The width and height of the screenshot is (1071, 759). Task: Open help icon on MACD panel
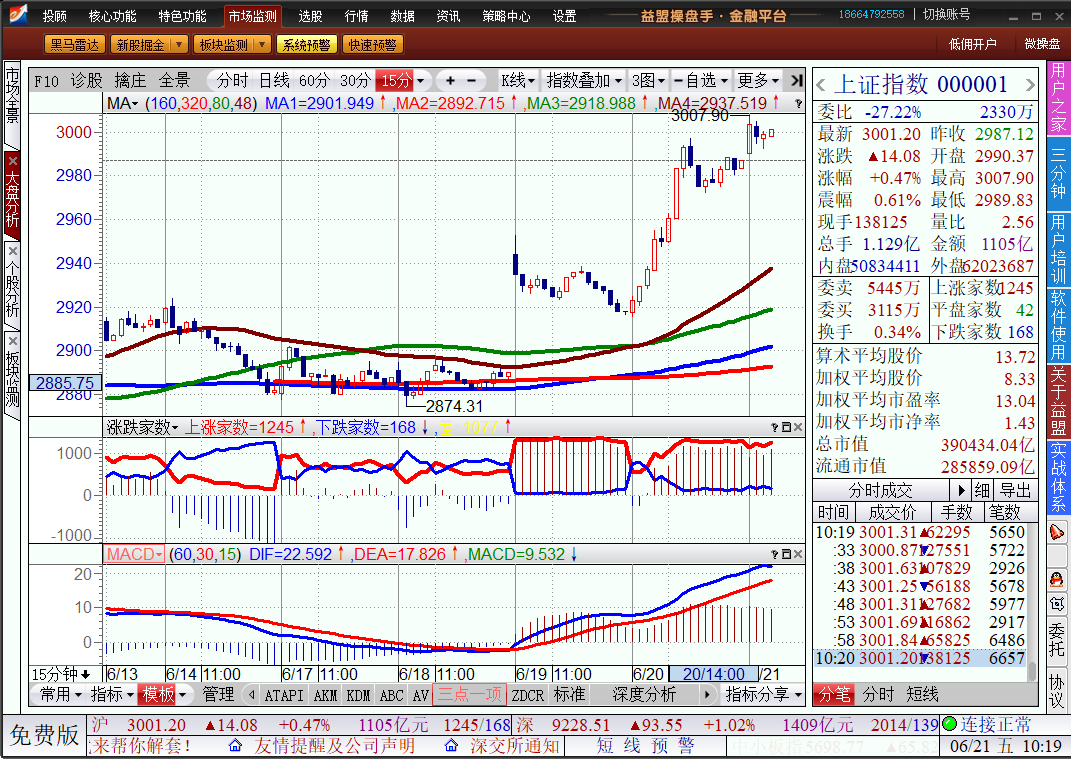tap(775, 554)
